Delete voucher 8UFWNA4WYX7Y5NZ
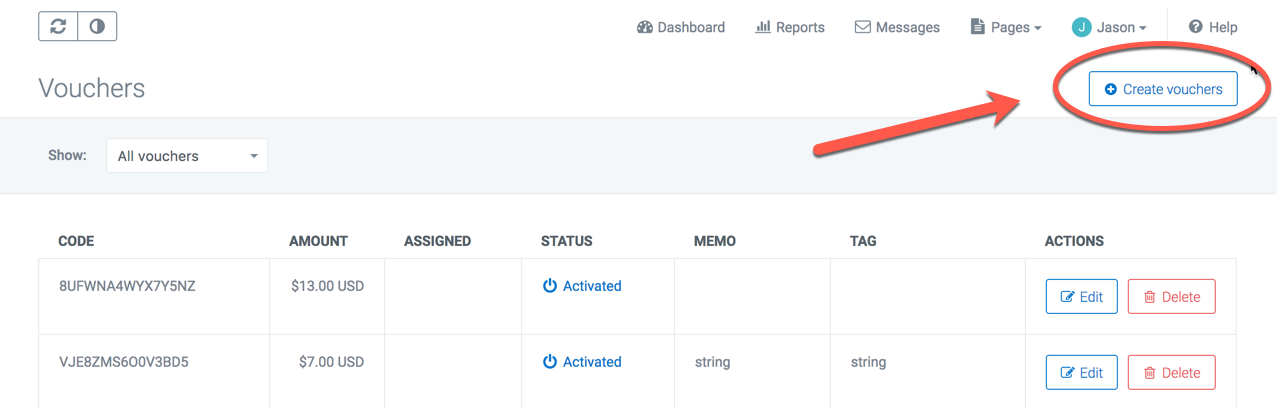This screenshot has height=408, width=1277. click(x=1171, y=297)
